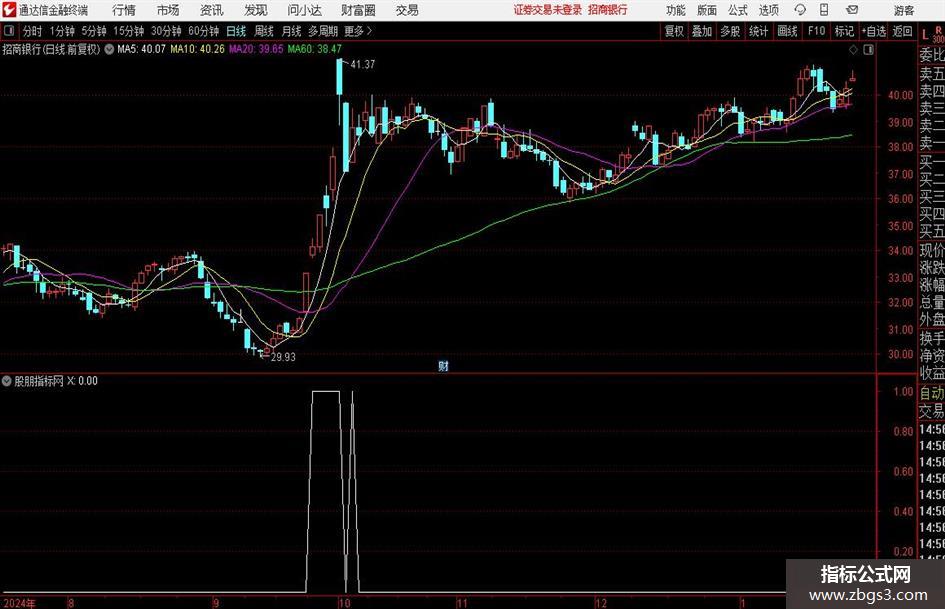This screenshot has height=609, width=945.
Task: Click the 多股 toolbar button
Action: 730,31
